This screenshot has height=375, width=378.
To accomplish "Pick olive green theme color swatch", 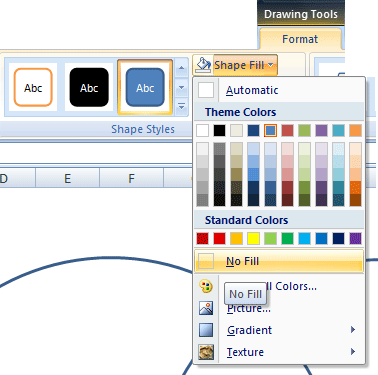I will (304, 130).
